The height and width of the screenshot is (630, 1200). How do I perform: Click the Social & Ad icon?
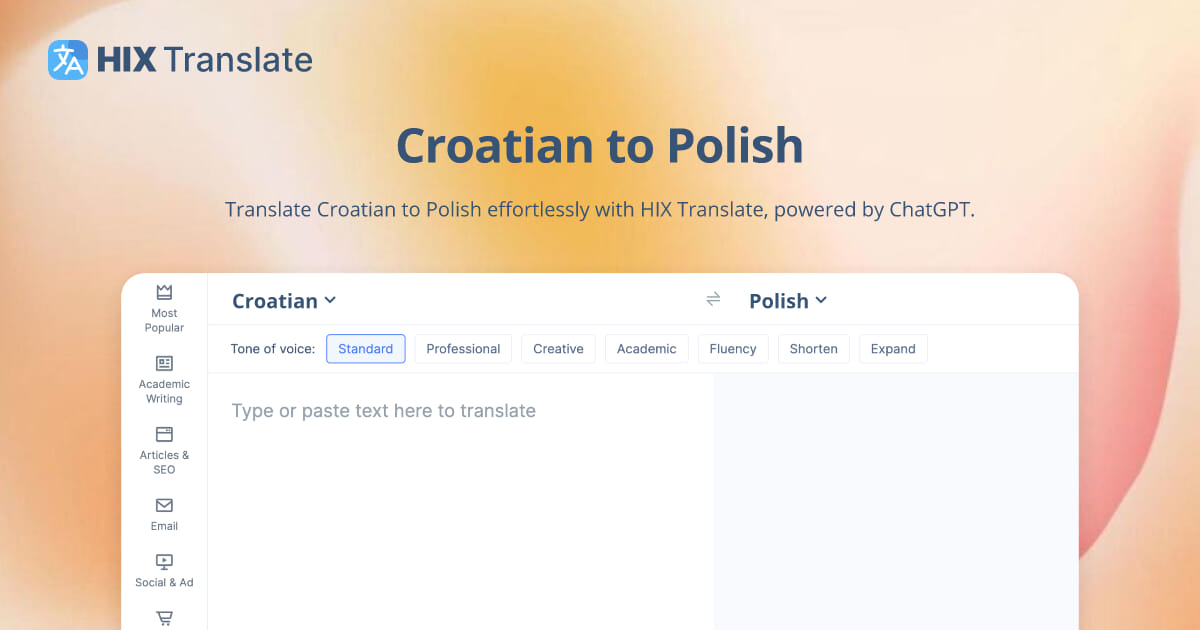(163, 563)
